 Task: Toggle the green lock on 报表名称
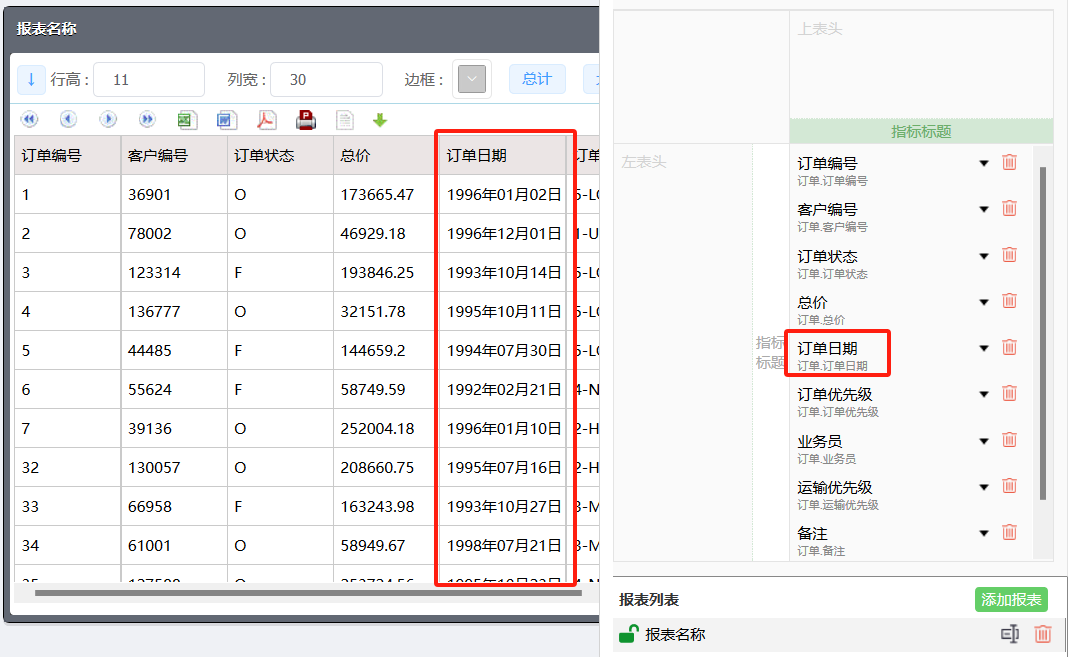click(629, 634)
